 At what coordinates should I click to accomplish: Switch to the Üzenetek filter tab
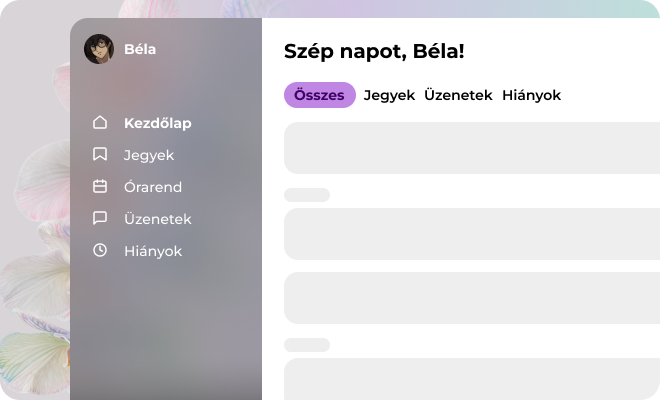click(458, 95)
